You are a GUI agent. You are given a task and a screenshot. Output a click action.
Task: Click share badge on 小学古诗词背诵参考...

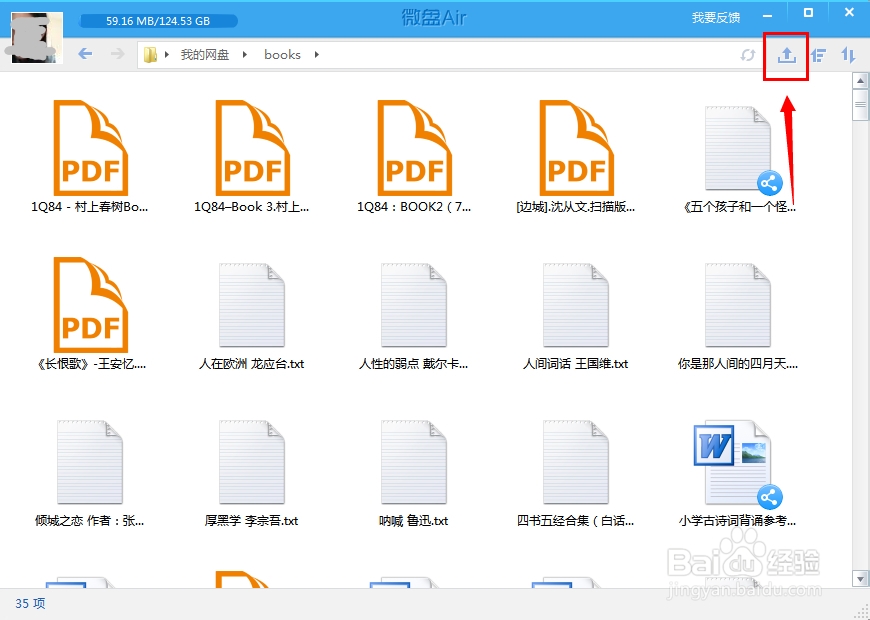coord(770,497)
